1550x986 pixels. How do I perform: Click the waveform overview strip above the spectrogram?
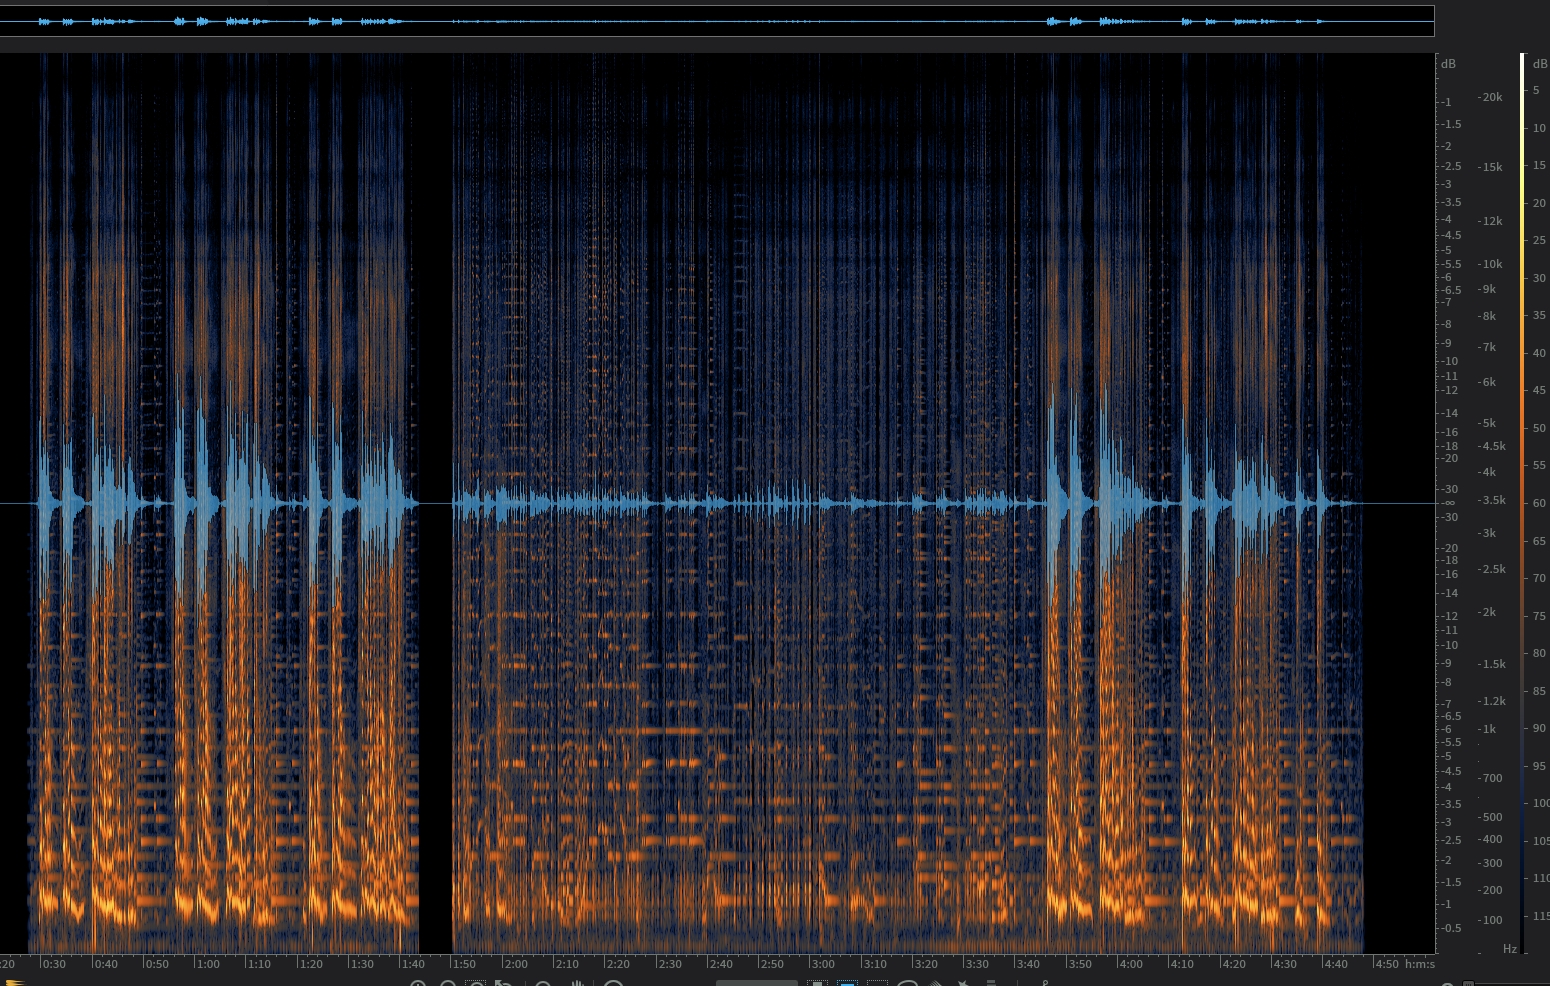coord(717,21)
